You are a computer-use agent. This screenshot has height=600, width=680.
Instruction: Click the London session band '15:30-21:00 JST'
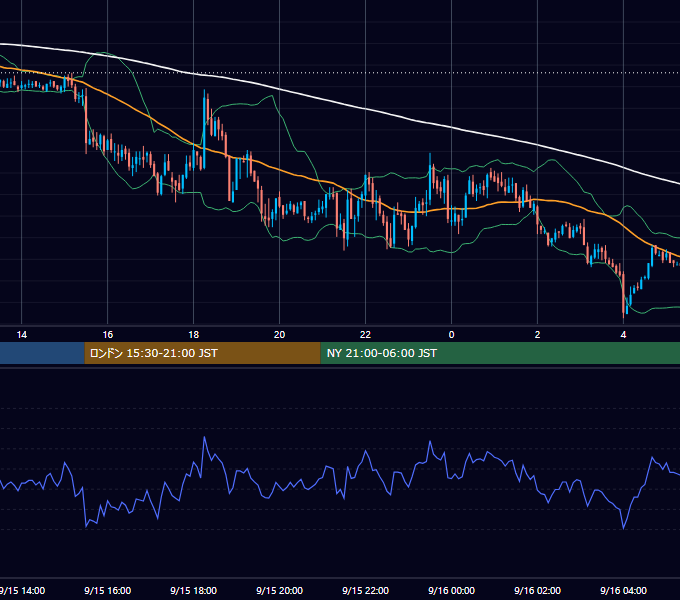(202, 353)
